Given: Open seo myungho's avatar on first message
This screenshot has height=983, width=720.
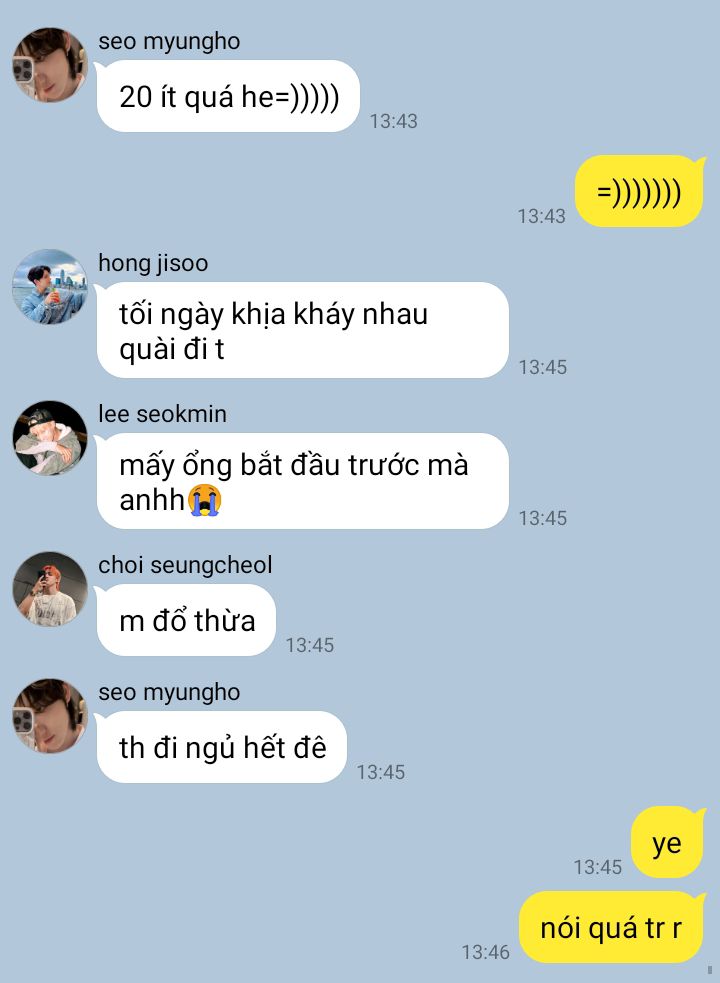Looking at the screenshot, I should tap(50, 65).
